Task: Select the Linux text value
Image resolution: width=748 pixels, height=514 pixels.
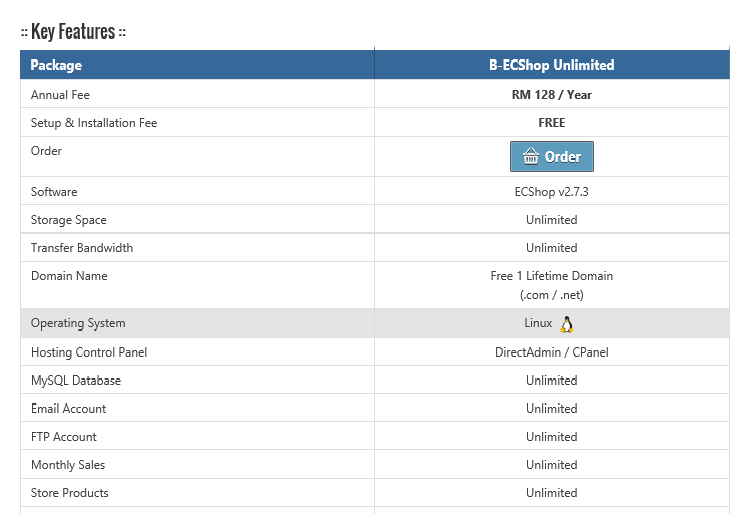Action: coord(538,323)
